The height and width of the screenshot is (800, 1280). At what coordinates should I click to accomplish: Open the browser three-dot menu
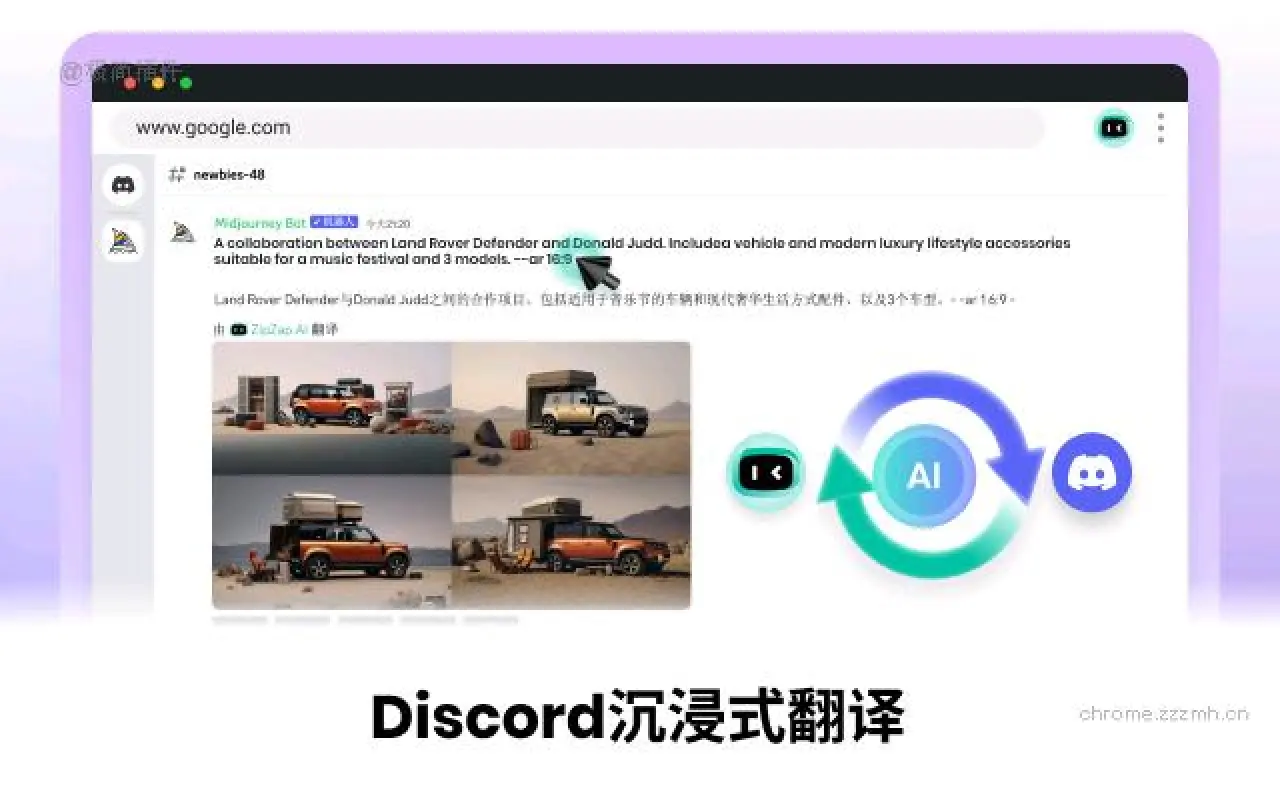click(1161, 128)
